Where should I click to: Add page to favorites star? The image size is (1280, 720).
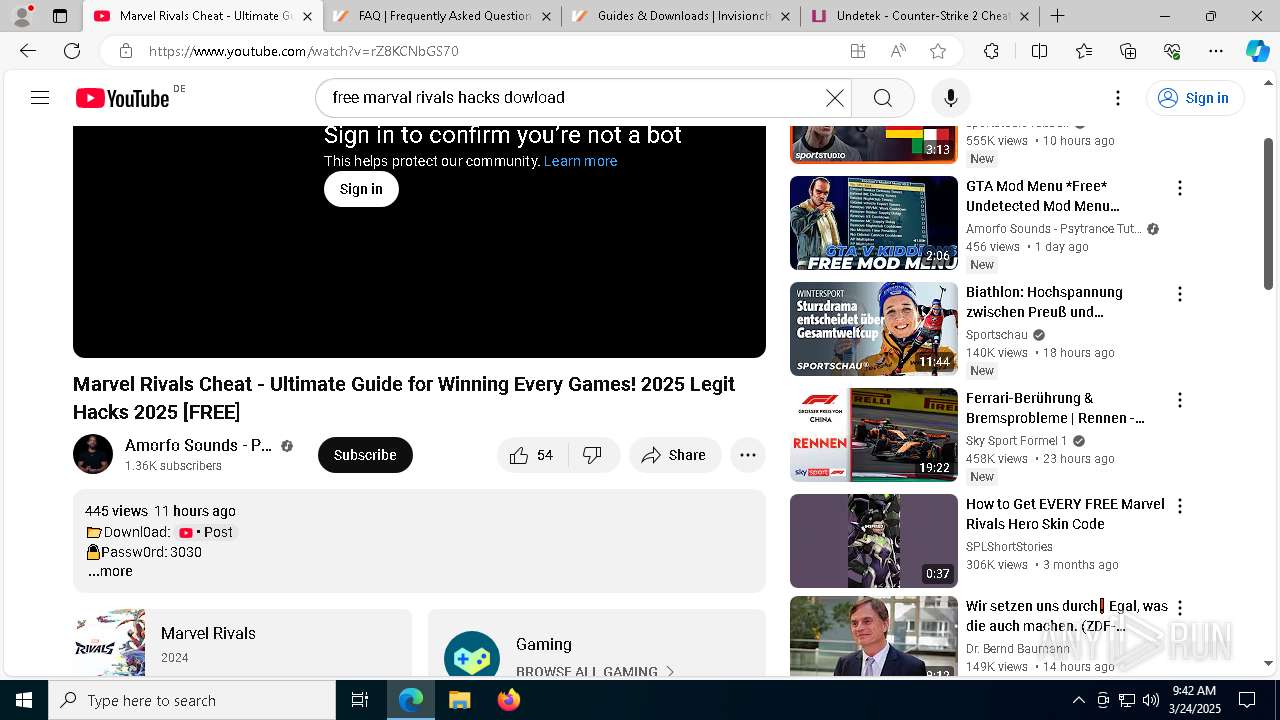937,51
